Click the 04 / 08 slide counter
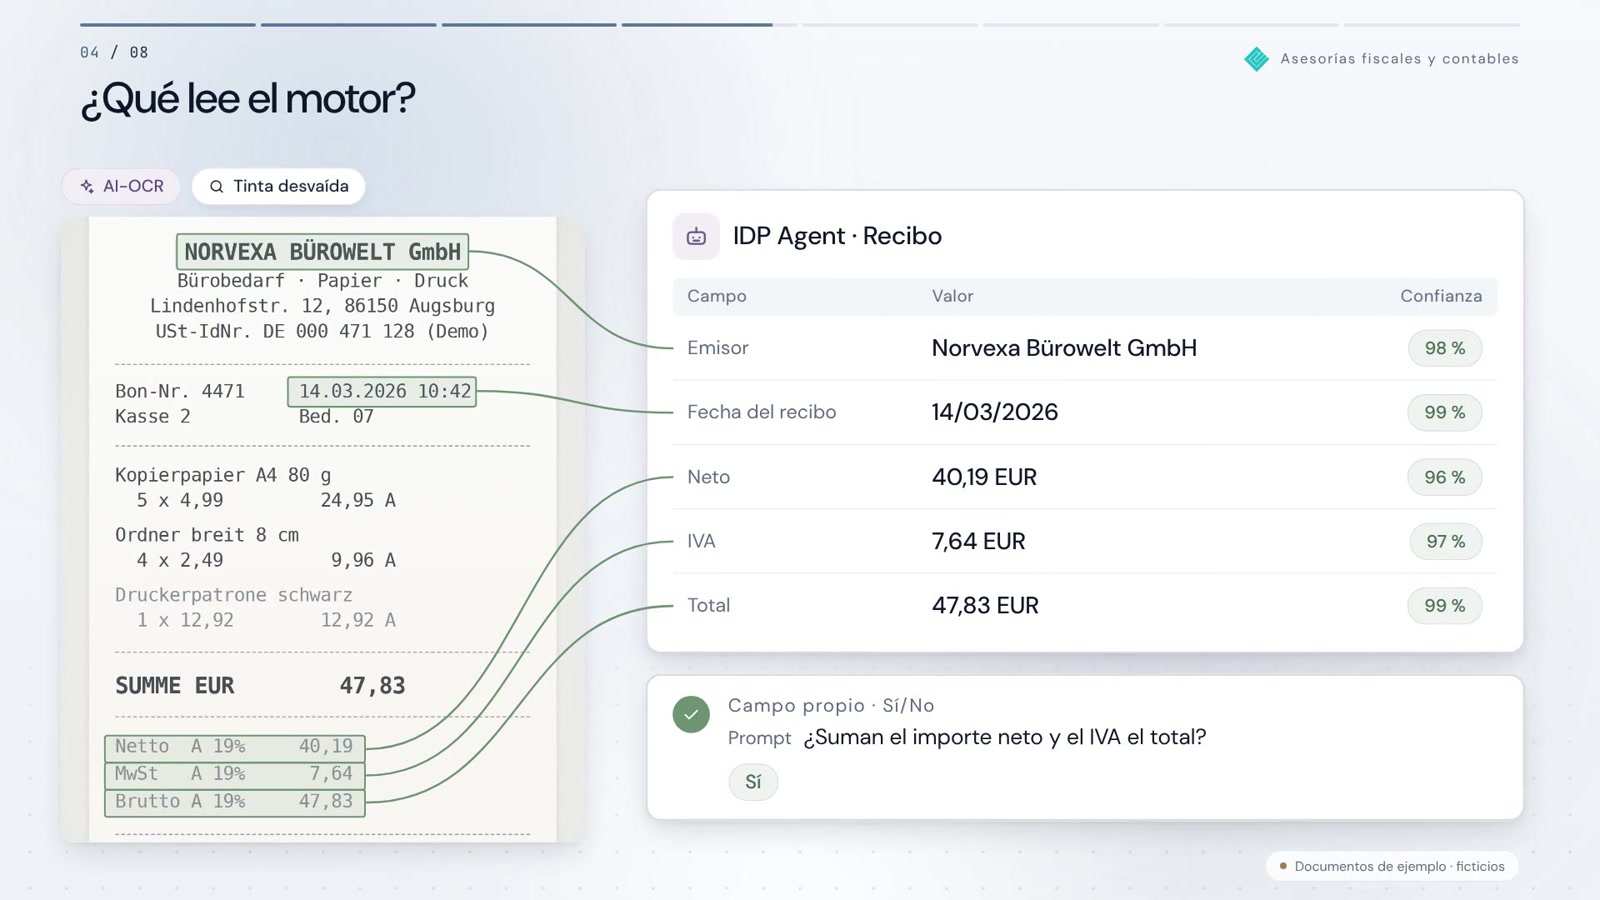 114,52
